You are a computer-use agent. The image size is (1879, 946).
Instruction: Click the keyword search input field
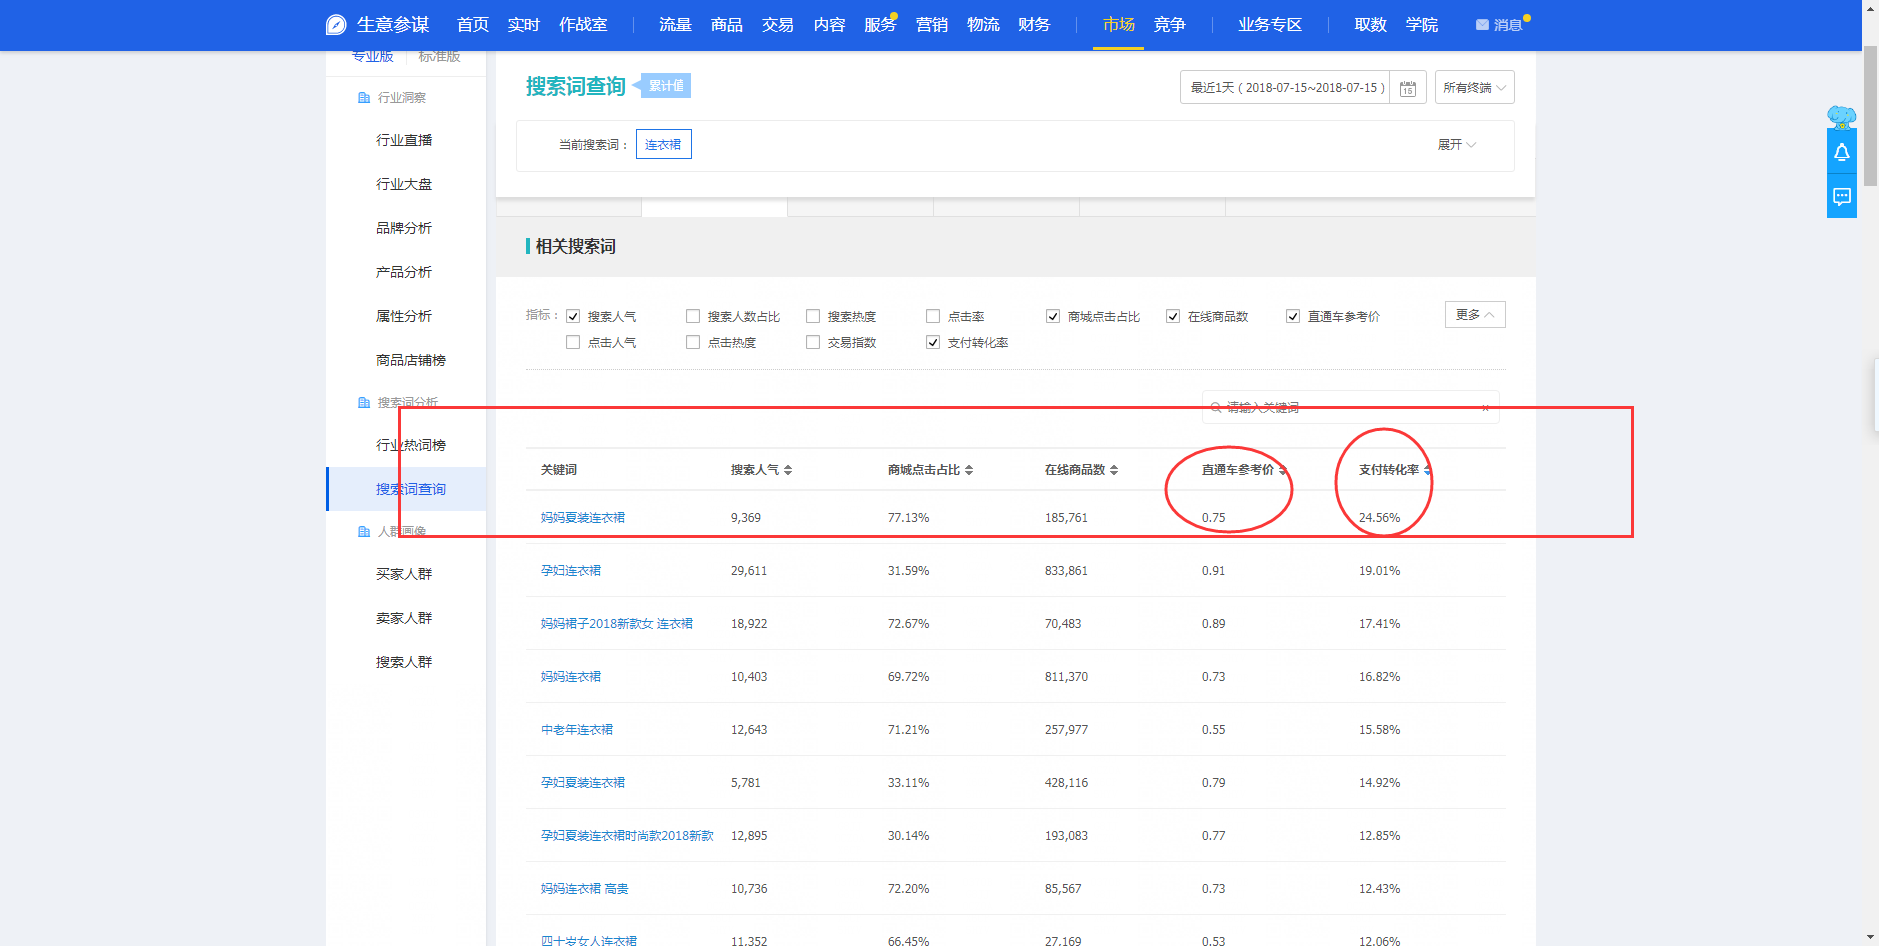[x=1350, y=407]
